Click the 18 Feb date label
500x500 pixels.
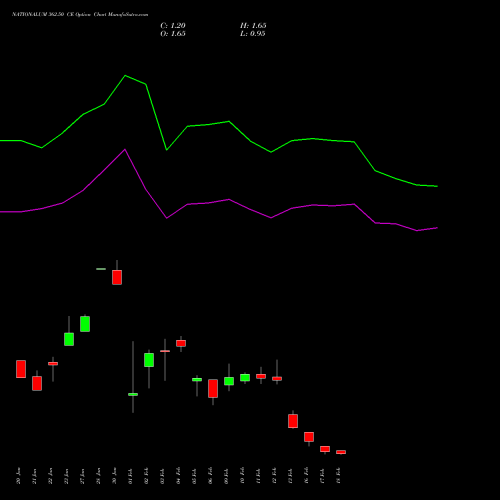pyautogui.click(x=338, y=476)
